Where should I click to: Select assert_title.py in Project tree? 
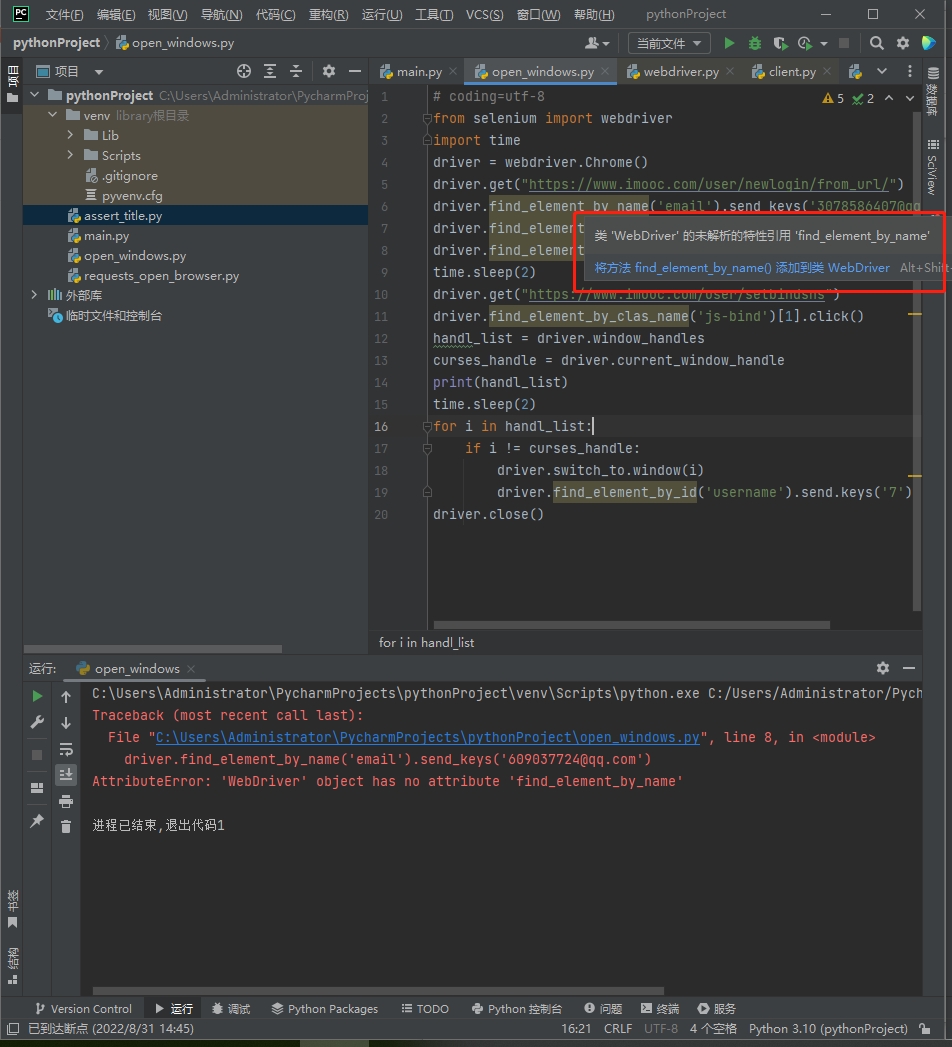123,216
